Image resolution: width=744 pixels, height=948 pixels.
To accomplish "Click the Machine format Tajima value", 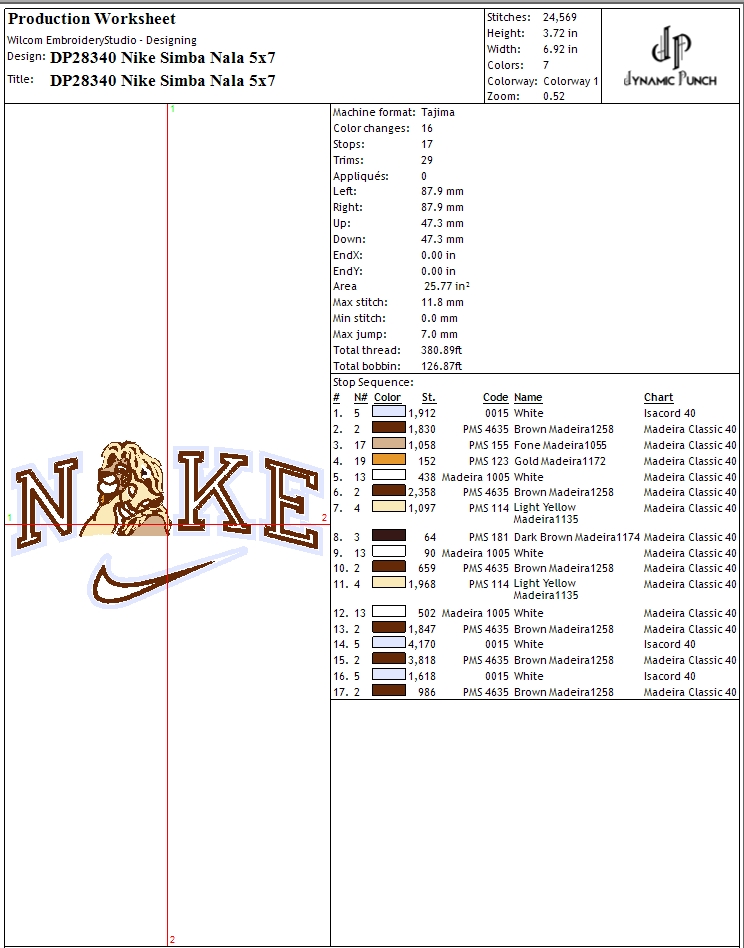I will (437, 113).
